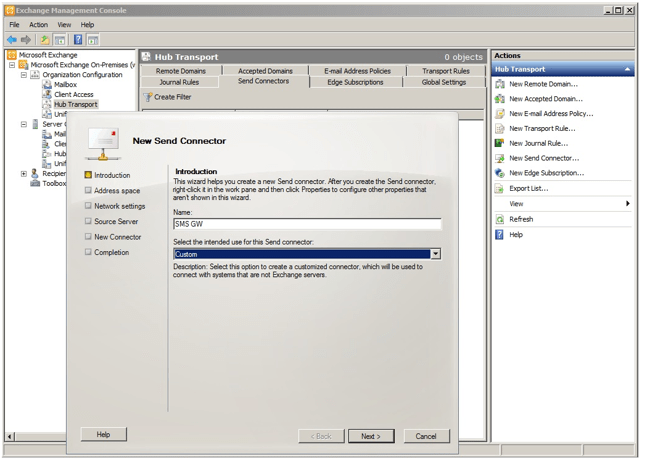Click the Introduction wizard step
This screenshot has height=463, width=650.
click(x=112, y=175)
